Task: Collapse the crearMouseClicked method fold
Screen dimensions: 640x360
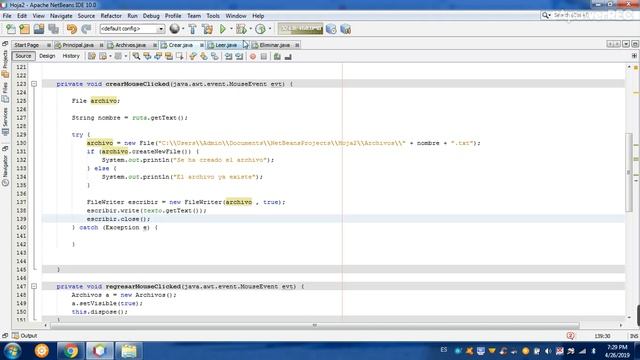Action: (34, 84)
